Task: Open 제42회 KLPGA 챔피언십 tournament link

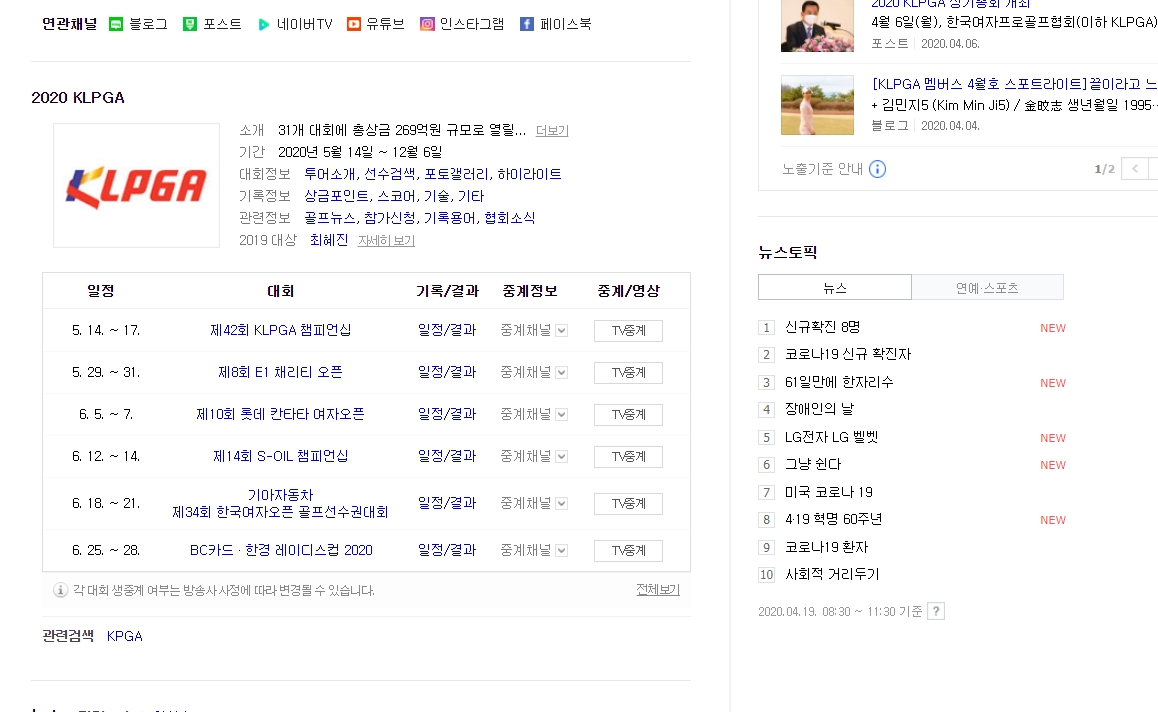Action: point(281,330)
